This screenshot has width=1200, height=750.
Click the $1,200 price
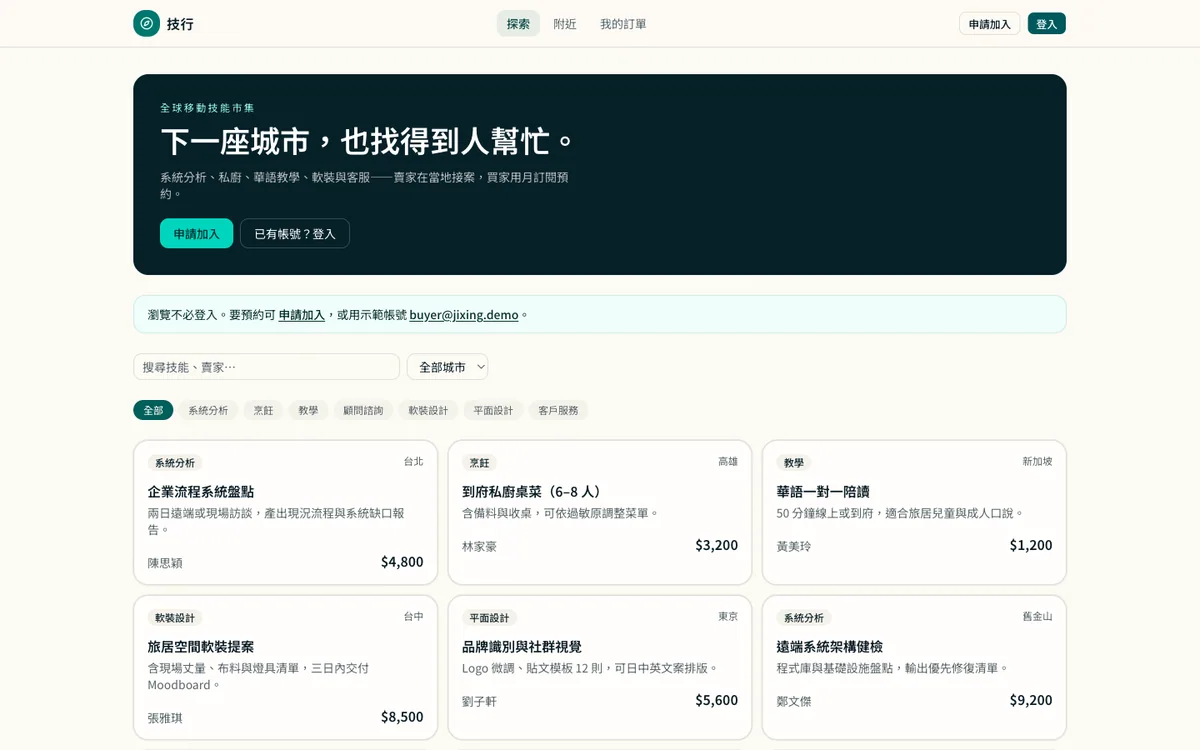pos(1031,545)
